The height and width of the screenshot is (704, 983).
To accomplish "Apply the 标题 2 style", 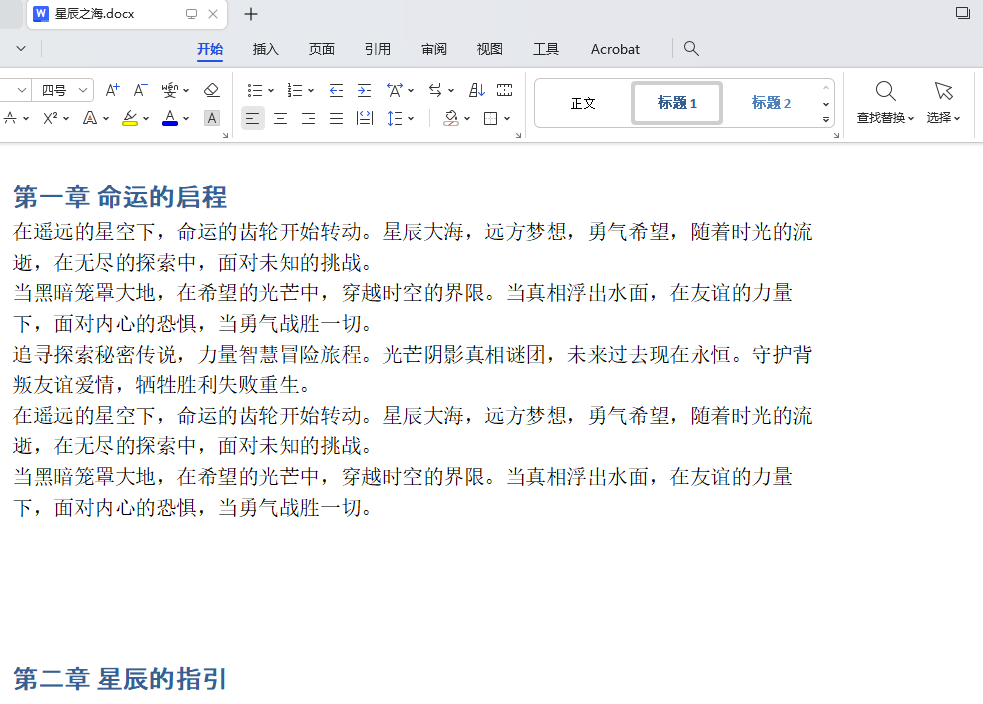I will tap(771, 103).
